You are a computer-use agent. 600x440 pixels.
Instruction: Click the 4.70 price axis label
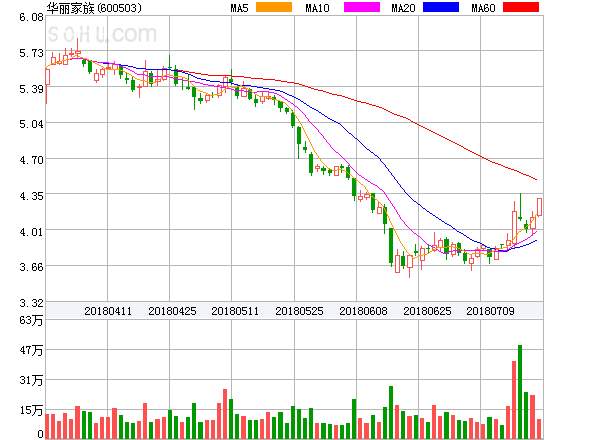coord(31,160)
